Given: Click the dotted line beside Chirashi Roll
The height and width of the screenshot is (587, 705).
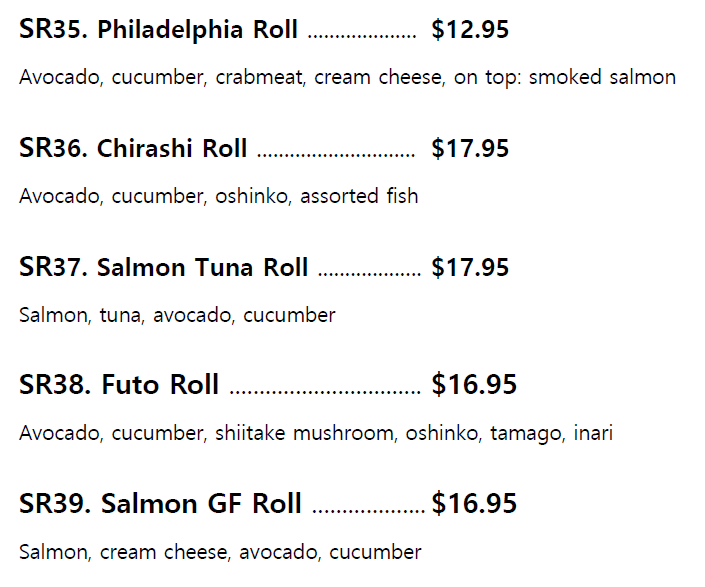Looking at the screenshot, I should point(336,155).
